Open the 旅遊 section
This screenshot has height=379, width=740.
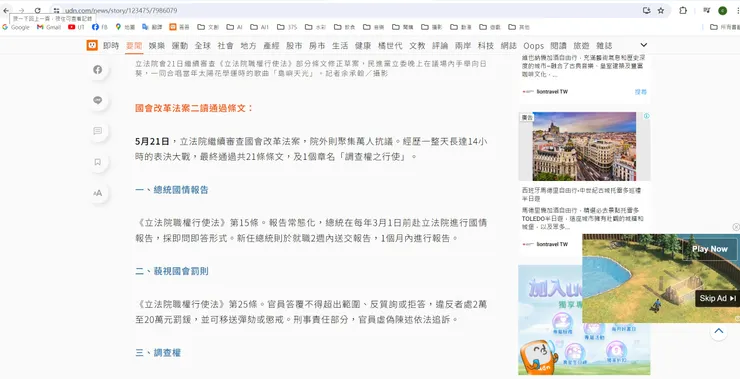click(x=581, y=46)
